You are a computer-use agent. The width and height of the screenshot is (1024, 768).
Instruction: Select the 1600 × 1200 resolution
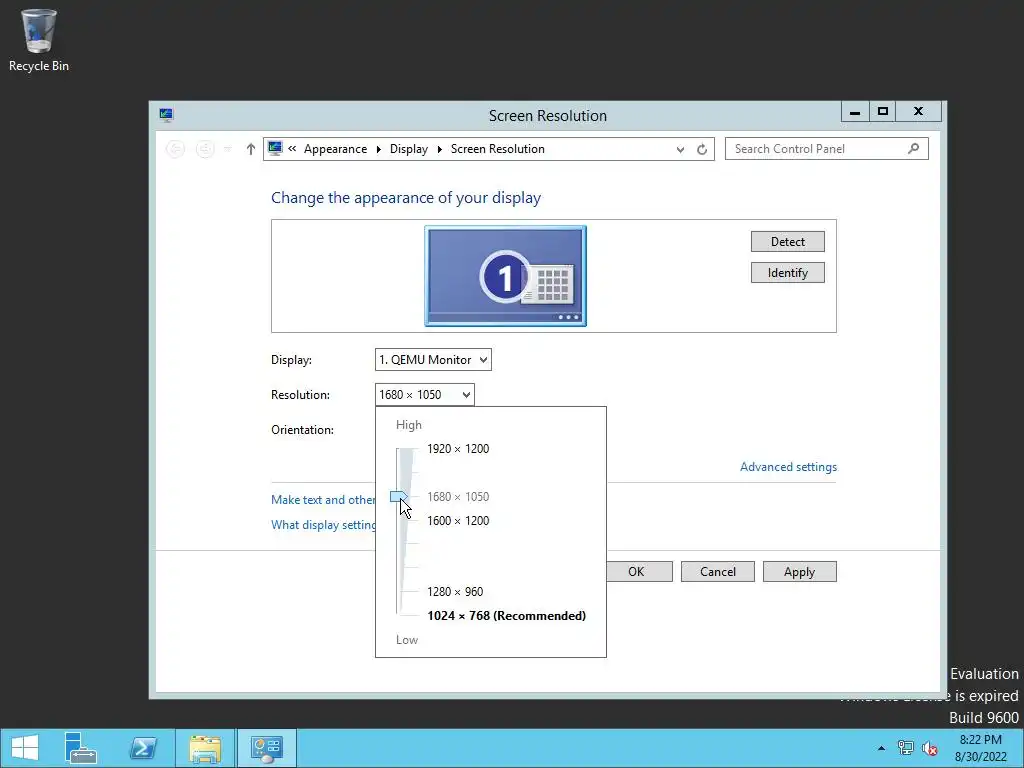pos(458,520)
